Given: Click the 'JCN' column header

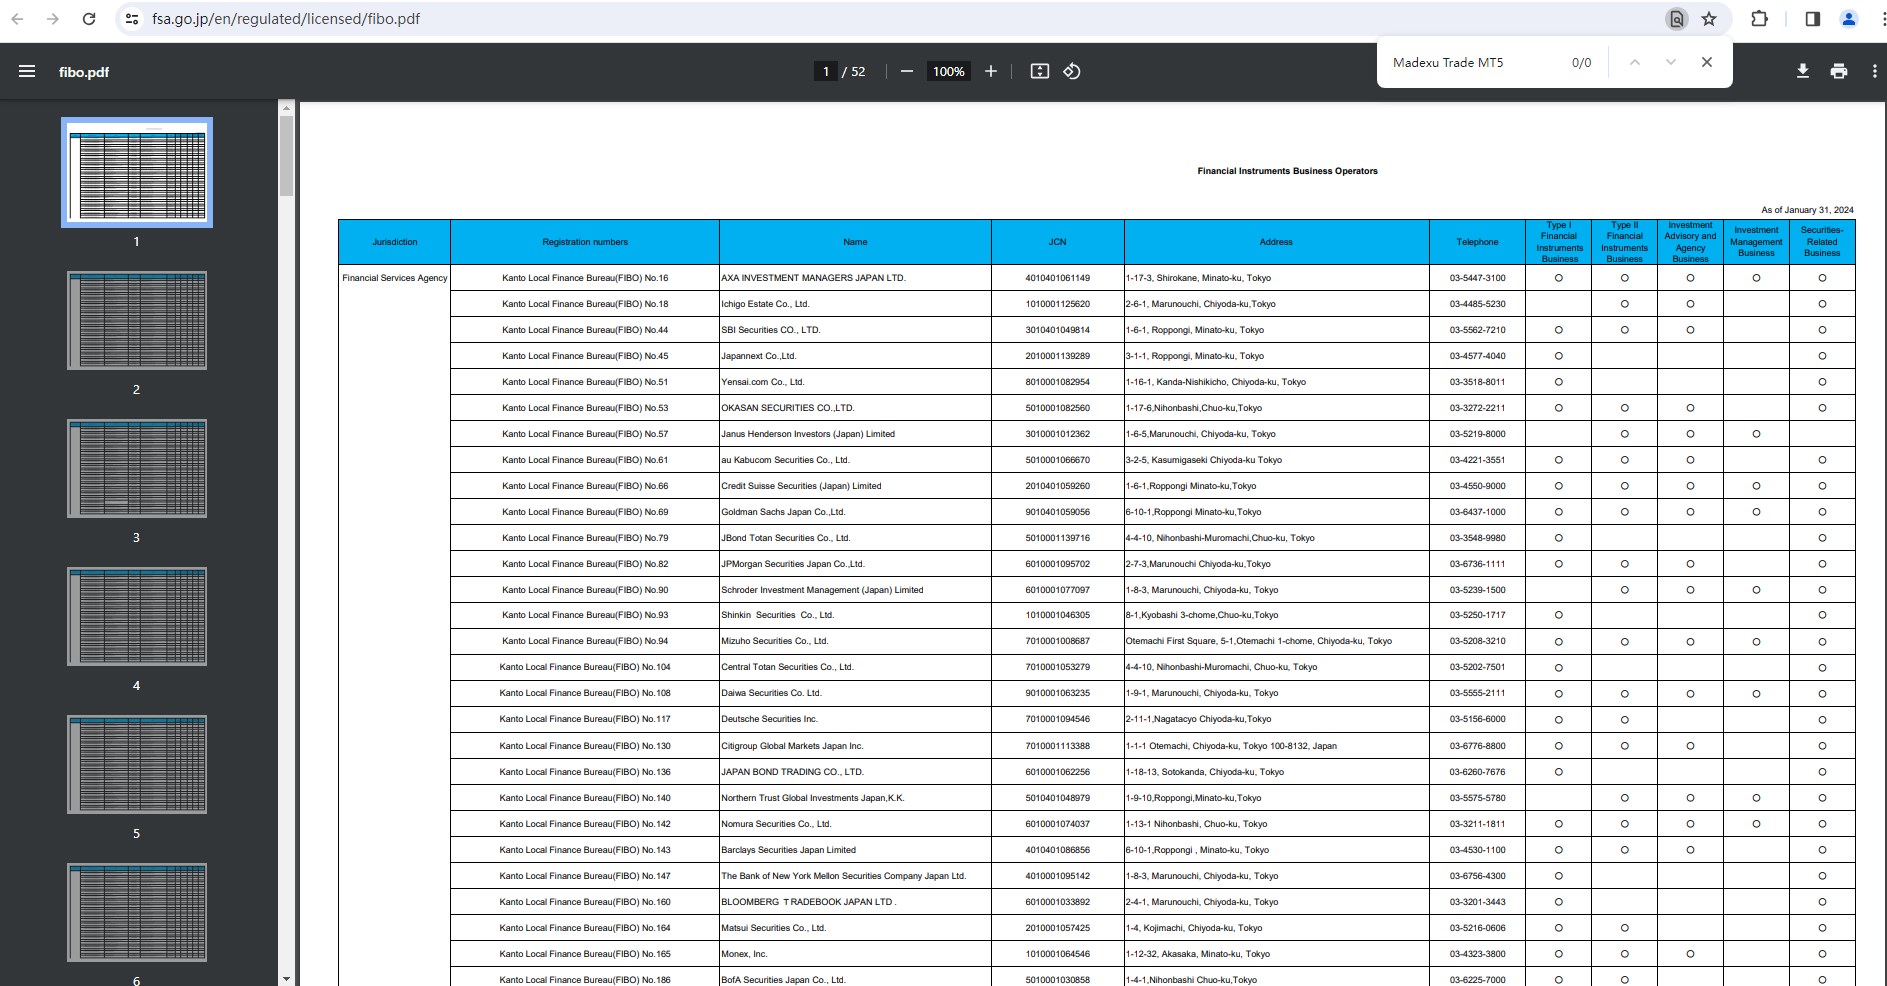Looking at the screenshot, I should point(1057,242).
